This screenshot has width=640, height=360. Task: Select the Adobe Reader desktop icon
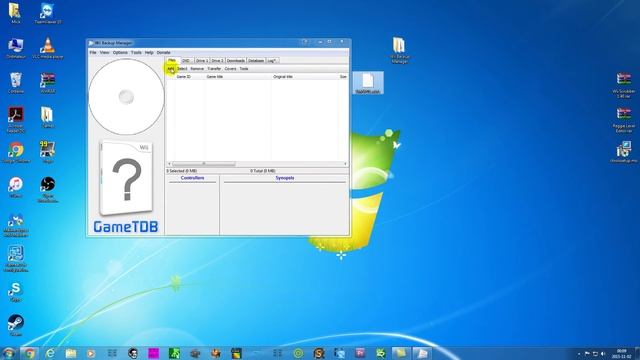(16, 120)
